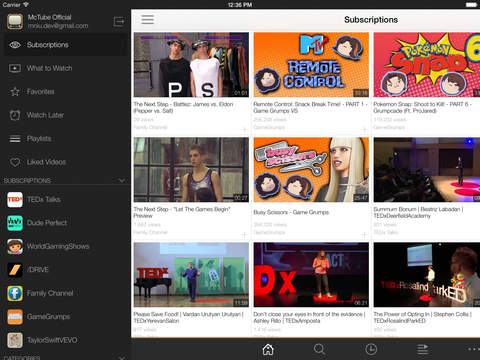The height and width of the screenshot is (360, 480).
Task: Open the more options dots in bottom bar
Action: 474,349
